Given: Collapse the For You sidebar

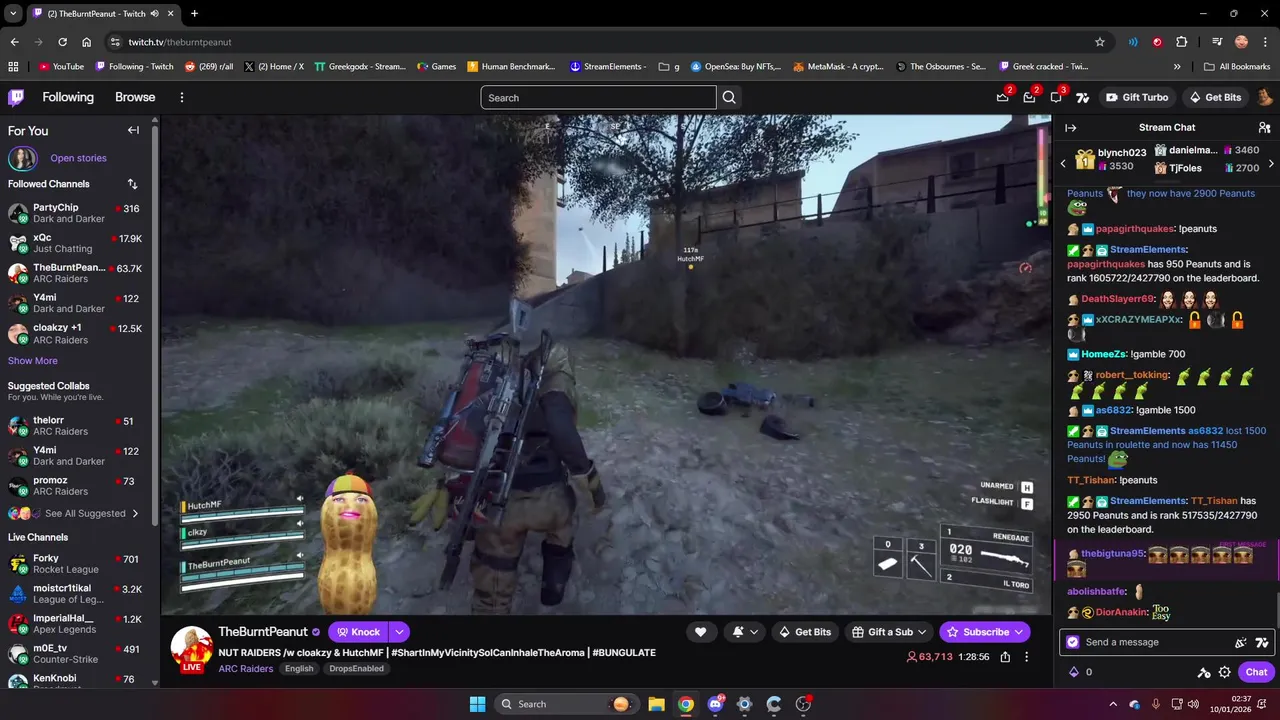Looking at the screenshot, I should click(133, 130).
